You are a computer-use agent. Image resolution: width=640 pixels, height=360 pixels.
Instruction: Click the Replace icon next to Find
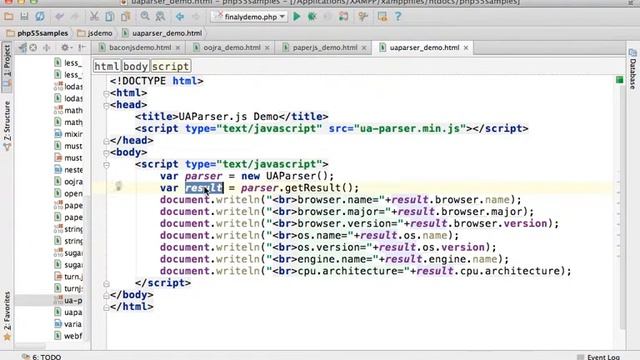[160, 17]
